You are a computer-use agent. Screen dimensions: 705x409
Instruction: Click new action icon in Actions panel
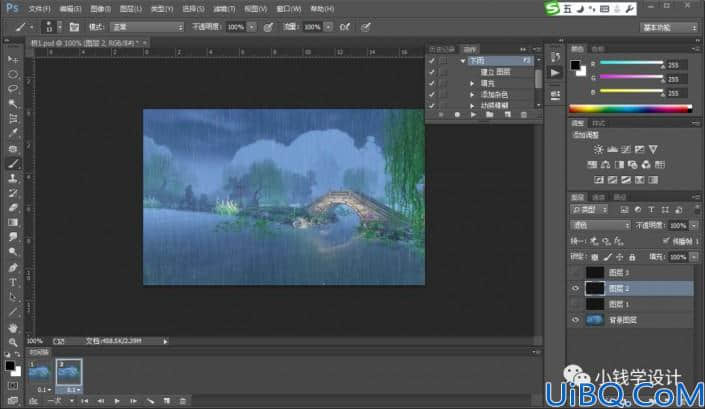[x=507, y=115]
